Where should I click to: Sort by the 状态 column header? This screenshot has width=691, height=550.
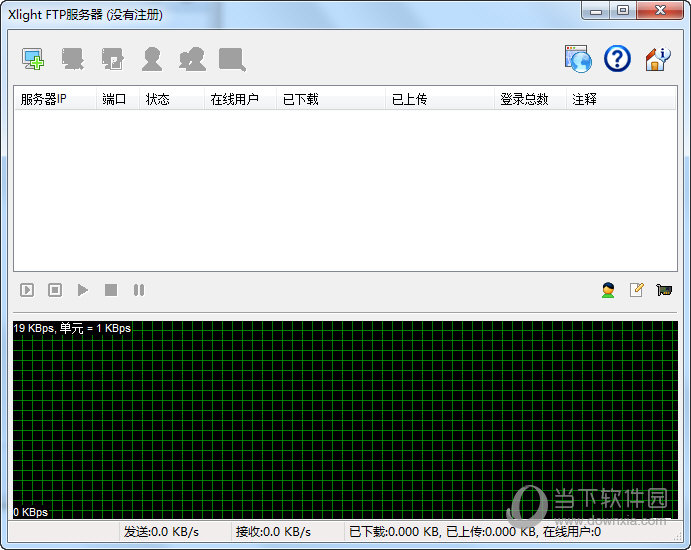coord(172,99)
